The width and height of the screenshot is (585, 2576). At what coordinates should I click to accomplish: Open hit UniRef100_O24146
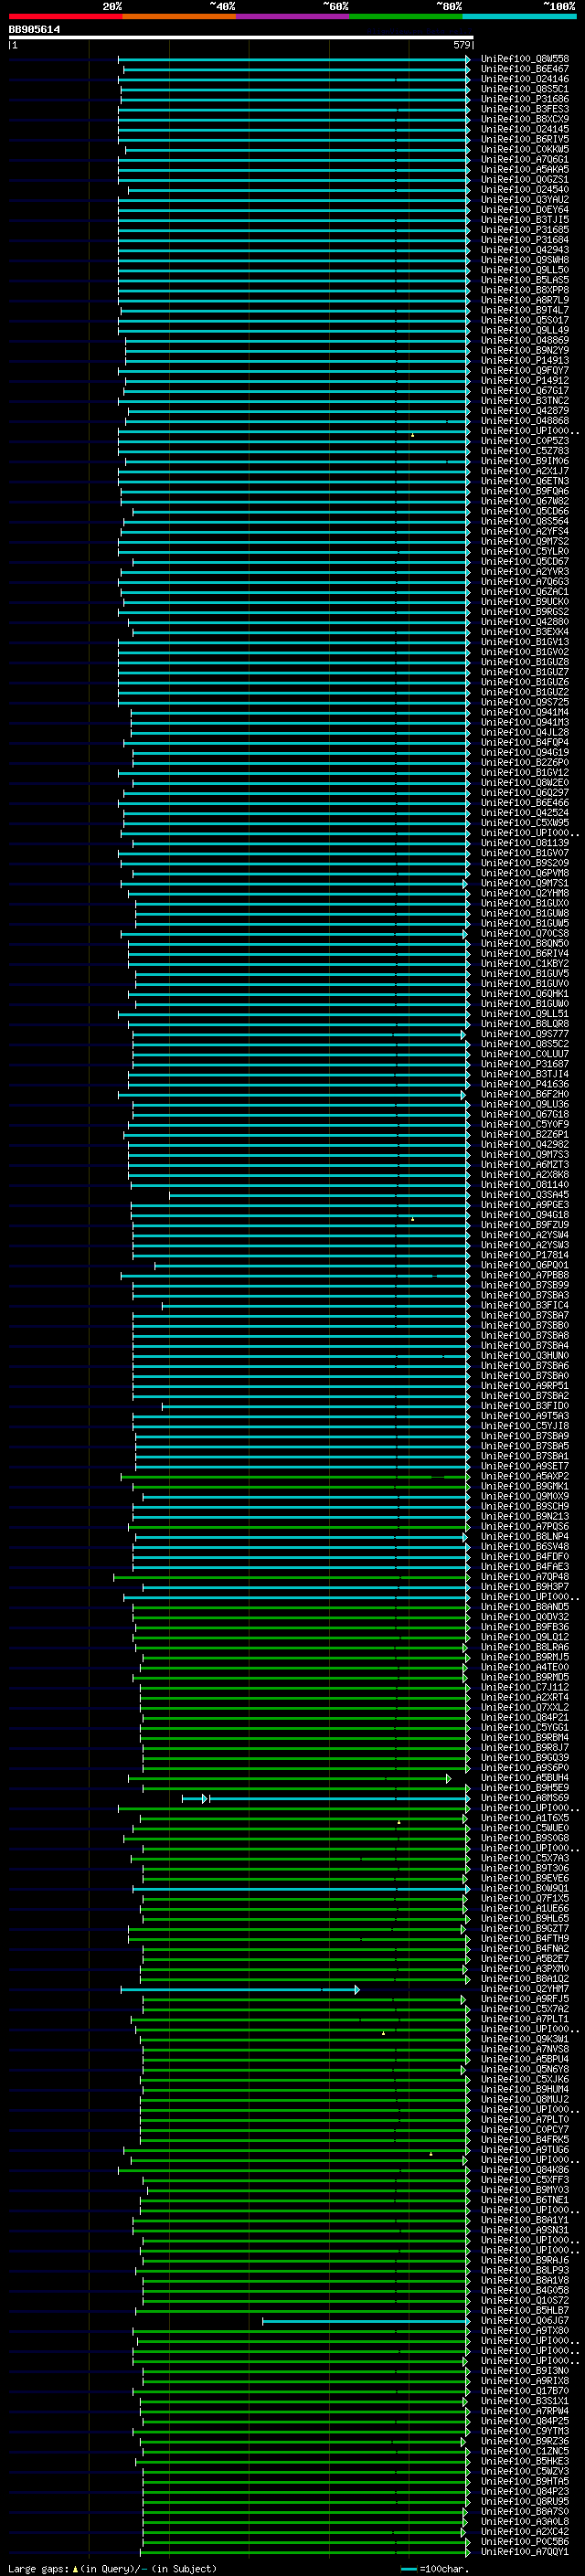coord(524,79)
